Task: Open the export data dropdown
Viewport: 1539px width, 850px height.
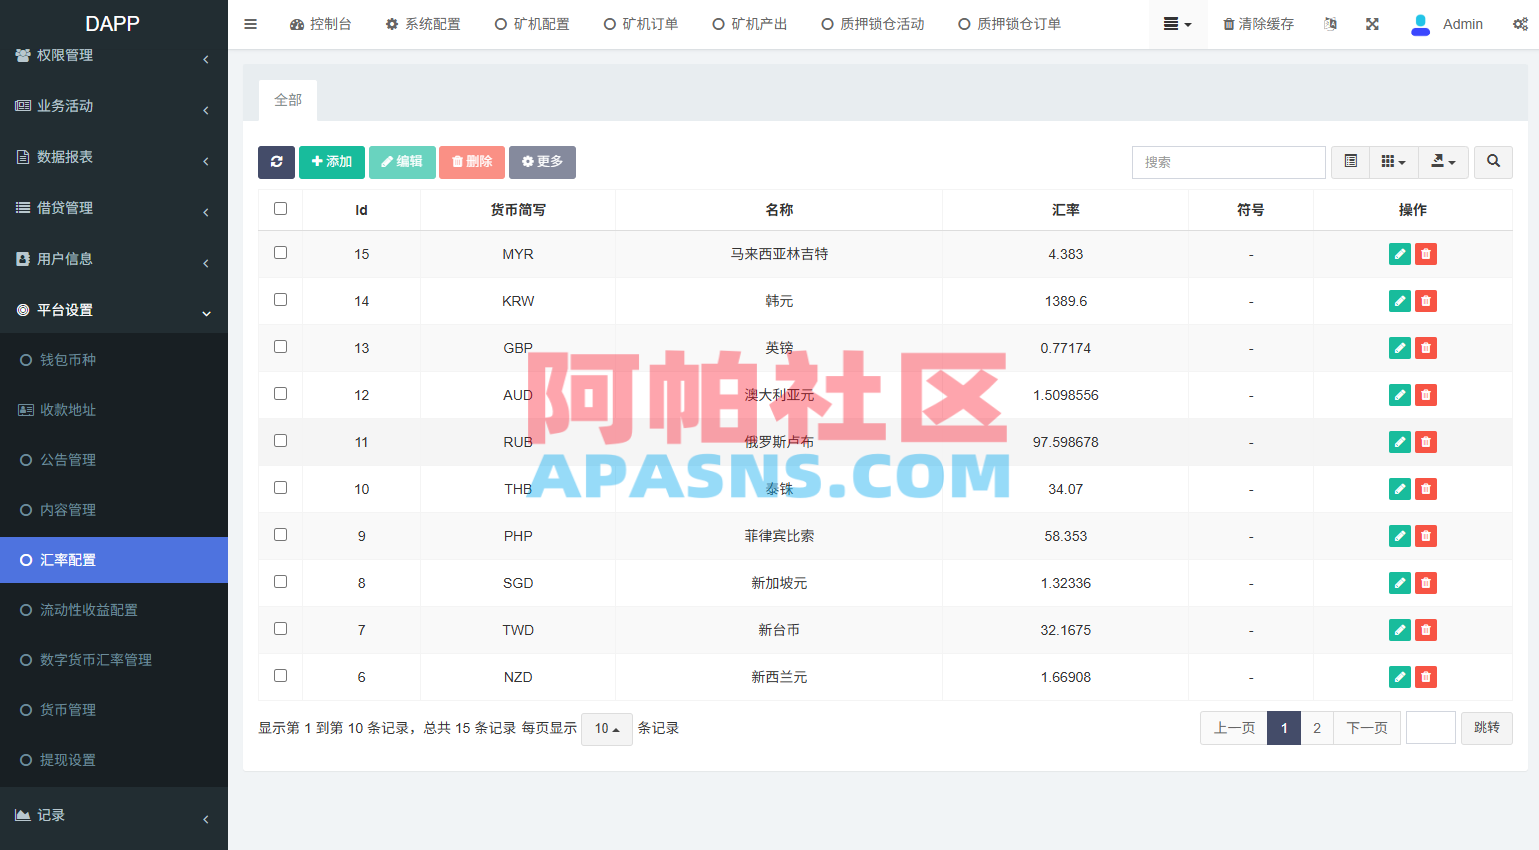Action: [1443, 162]
